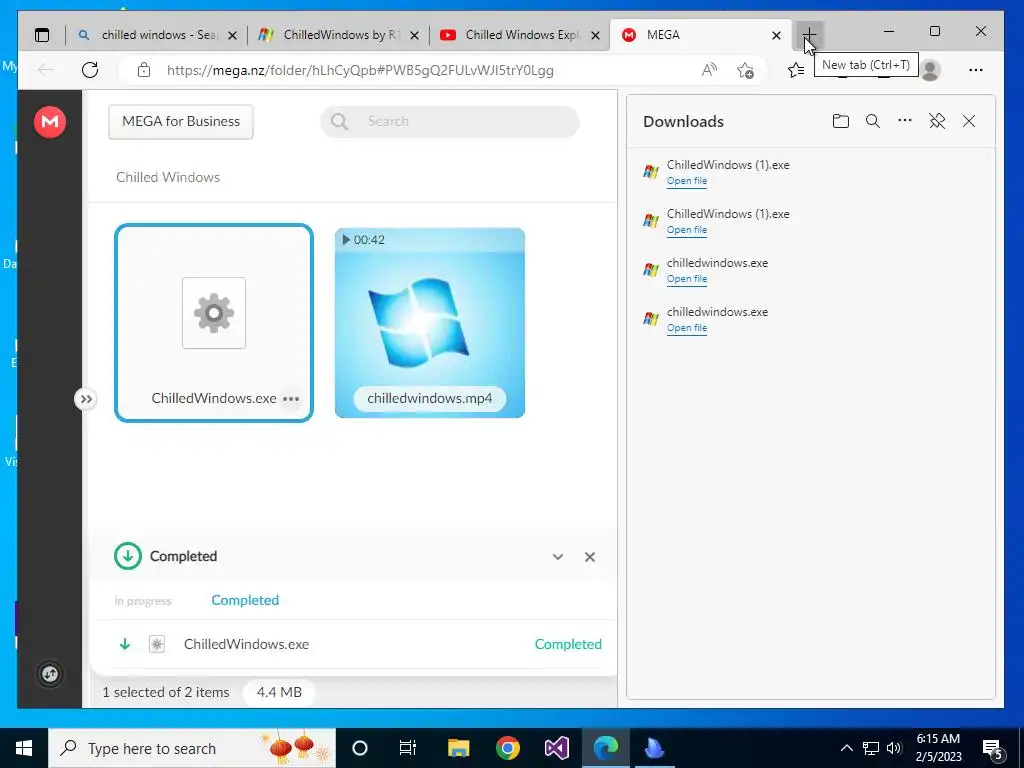Viewport: 1024px width, 768px height.
Task: Select the Completed transfers tab
Action: point(245,600)
